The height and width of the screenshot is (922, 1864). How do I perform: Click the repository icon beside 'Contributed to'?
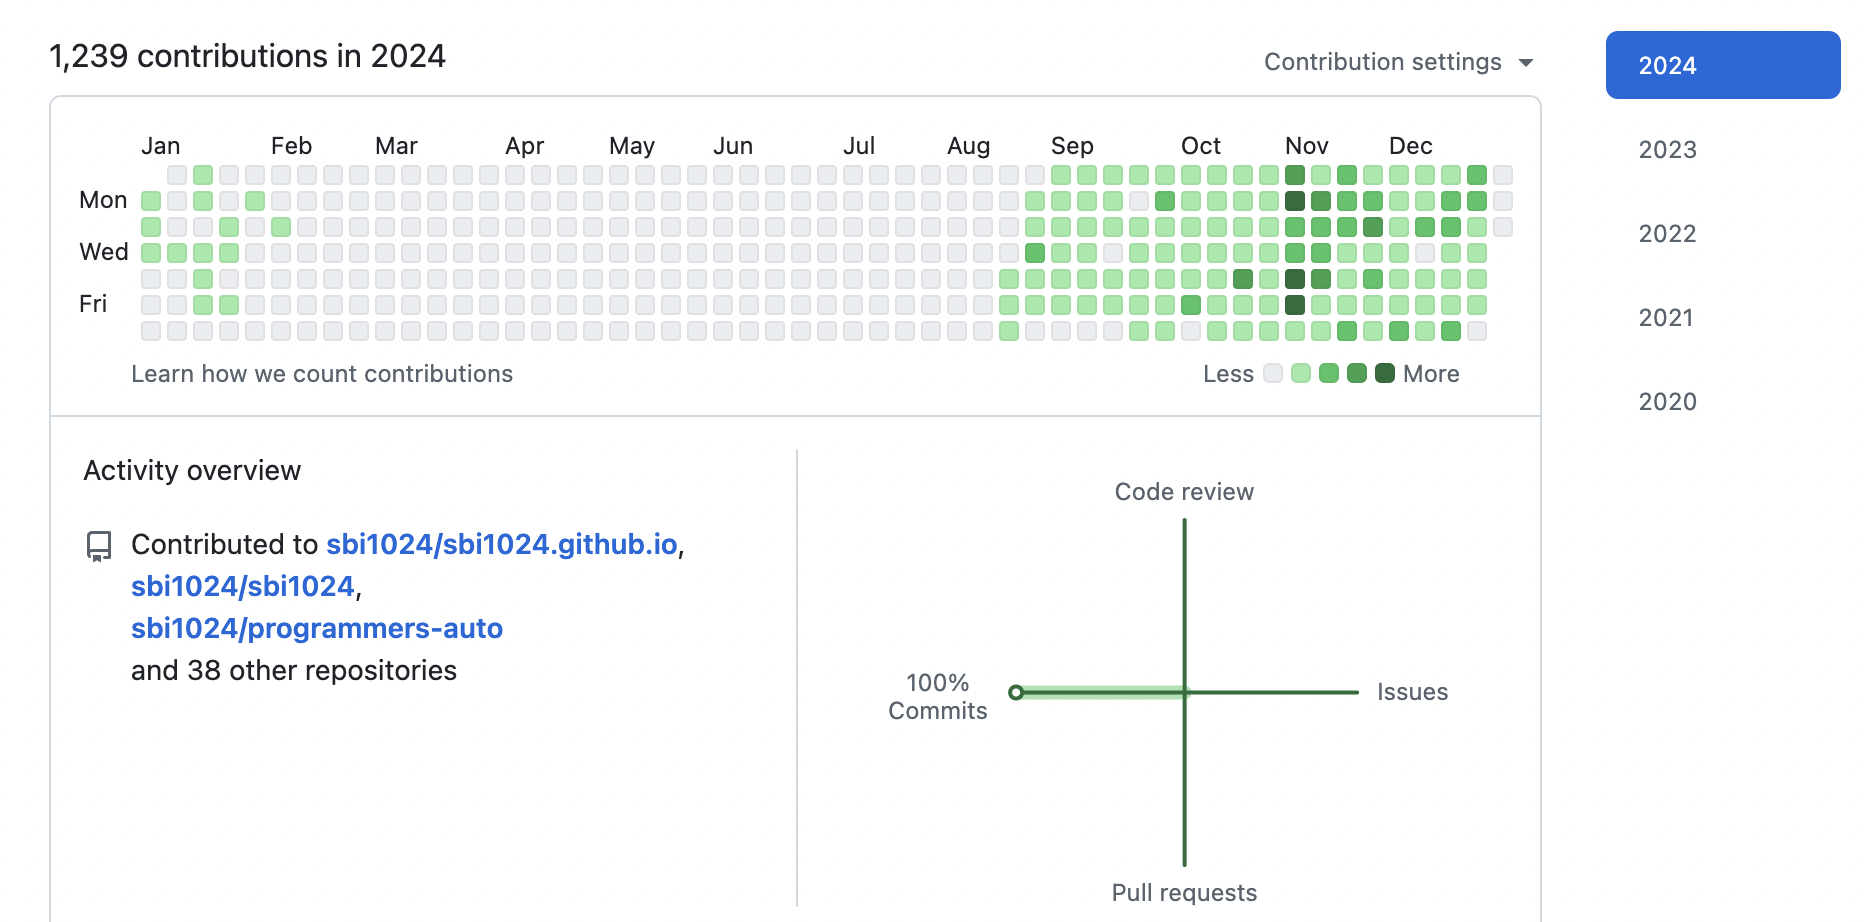coord(99,546)
